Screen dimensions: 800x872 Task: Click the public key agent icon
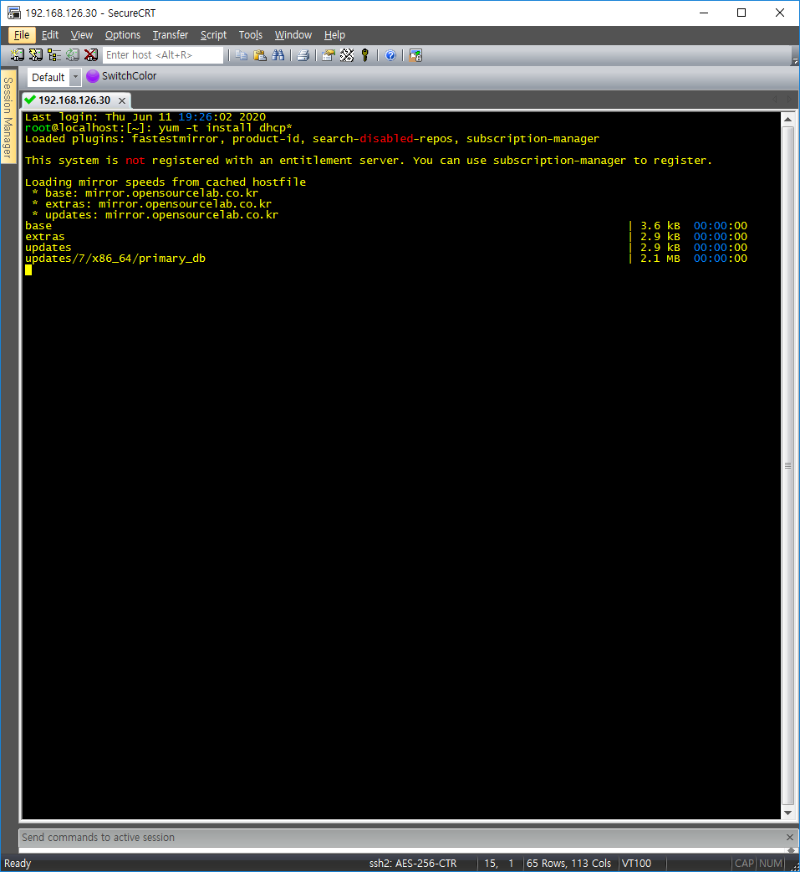point(365,55)
